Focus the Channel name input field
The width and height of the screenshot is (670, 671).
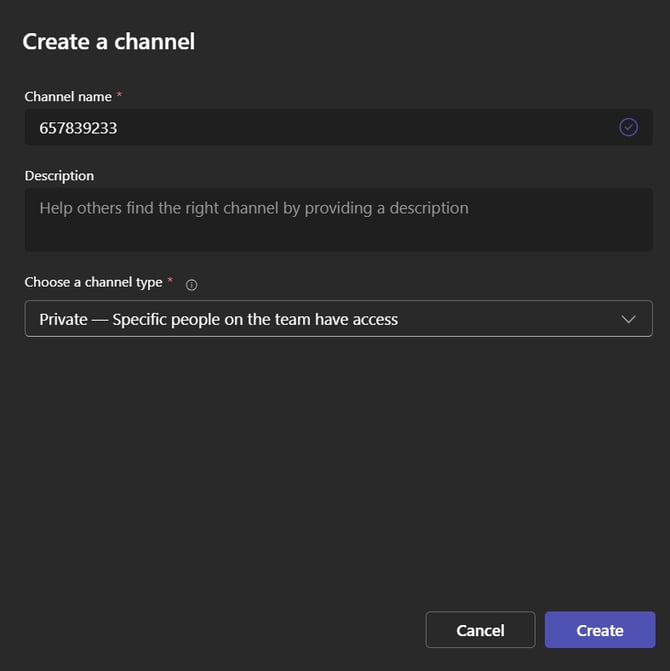(320, 127)
